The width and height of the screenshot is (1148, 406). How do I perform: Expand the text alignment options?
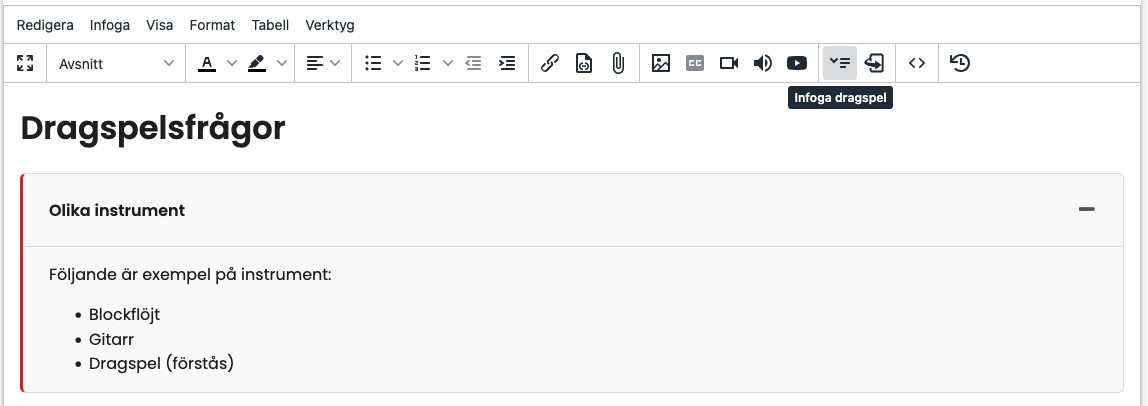pos(323,63)
